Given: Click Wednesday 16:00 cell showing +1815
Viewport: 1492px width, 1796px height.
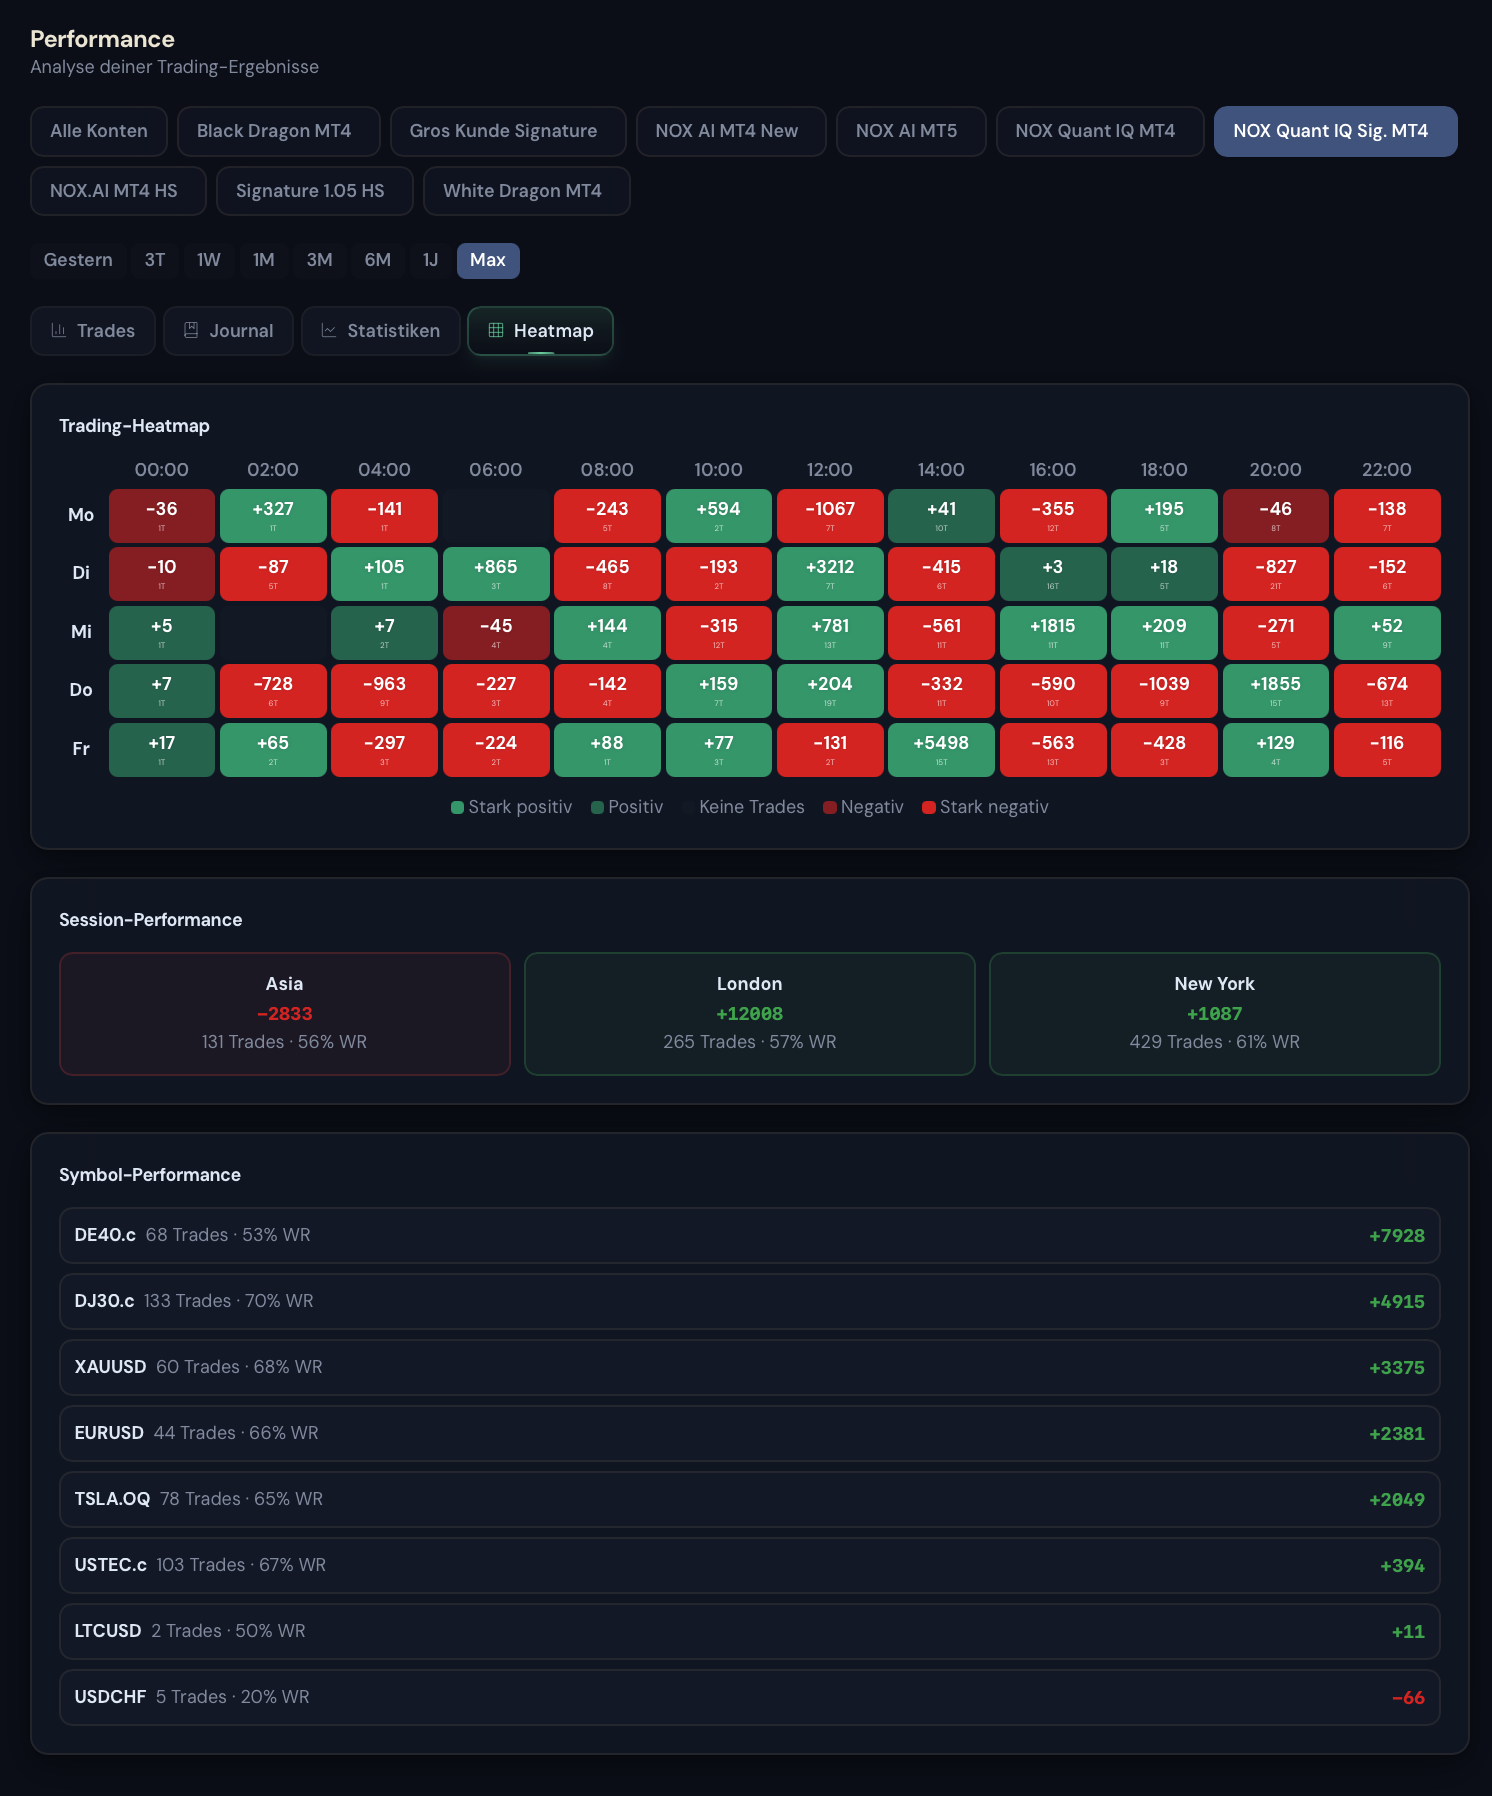Looking at the screenshot, I should click(1053, 633).
